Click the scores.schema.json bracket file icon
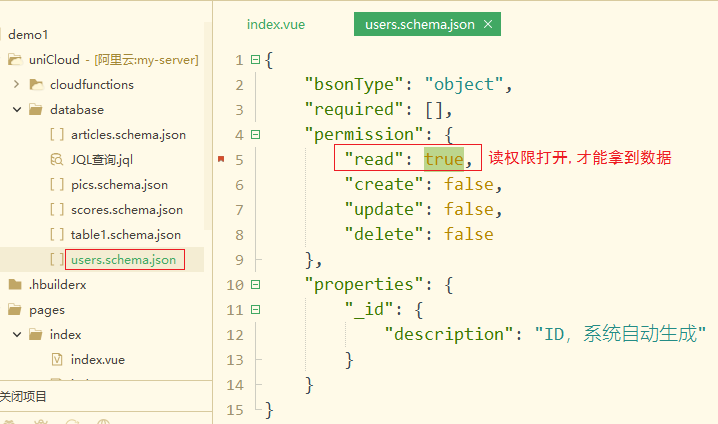718x424 pixels. [57, 210]
